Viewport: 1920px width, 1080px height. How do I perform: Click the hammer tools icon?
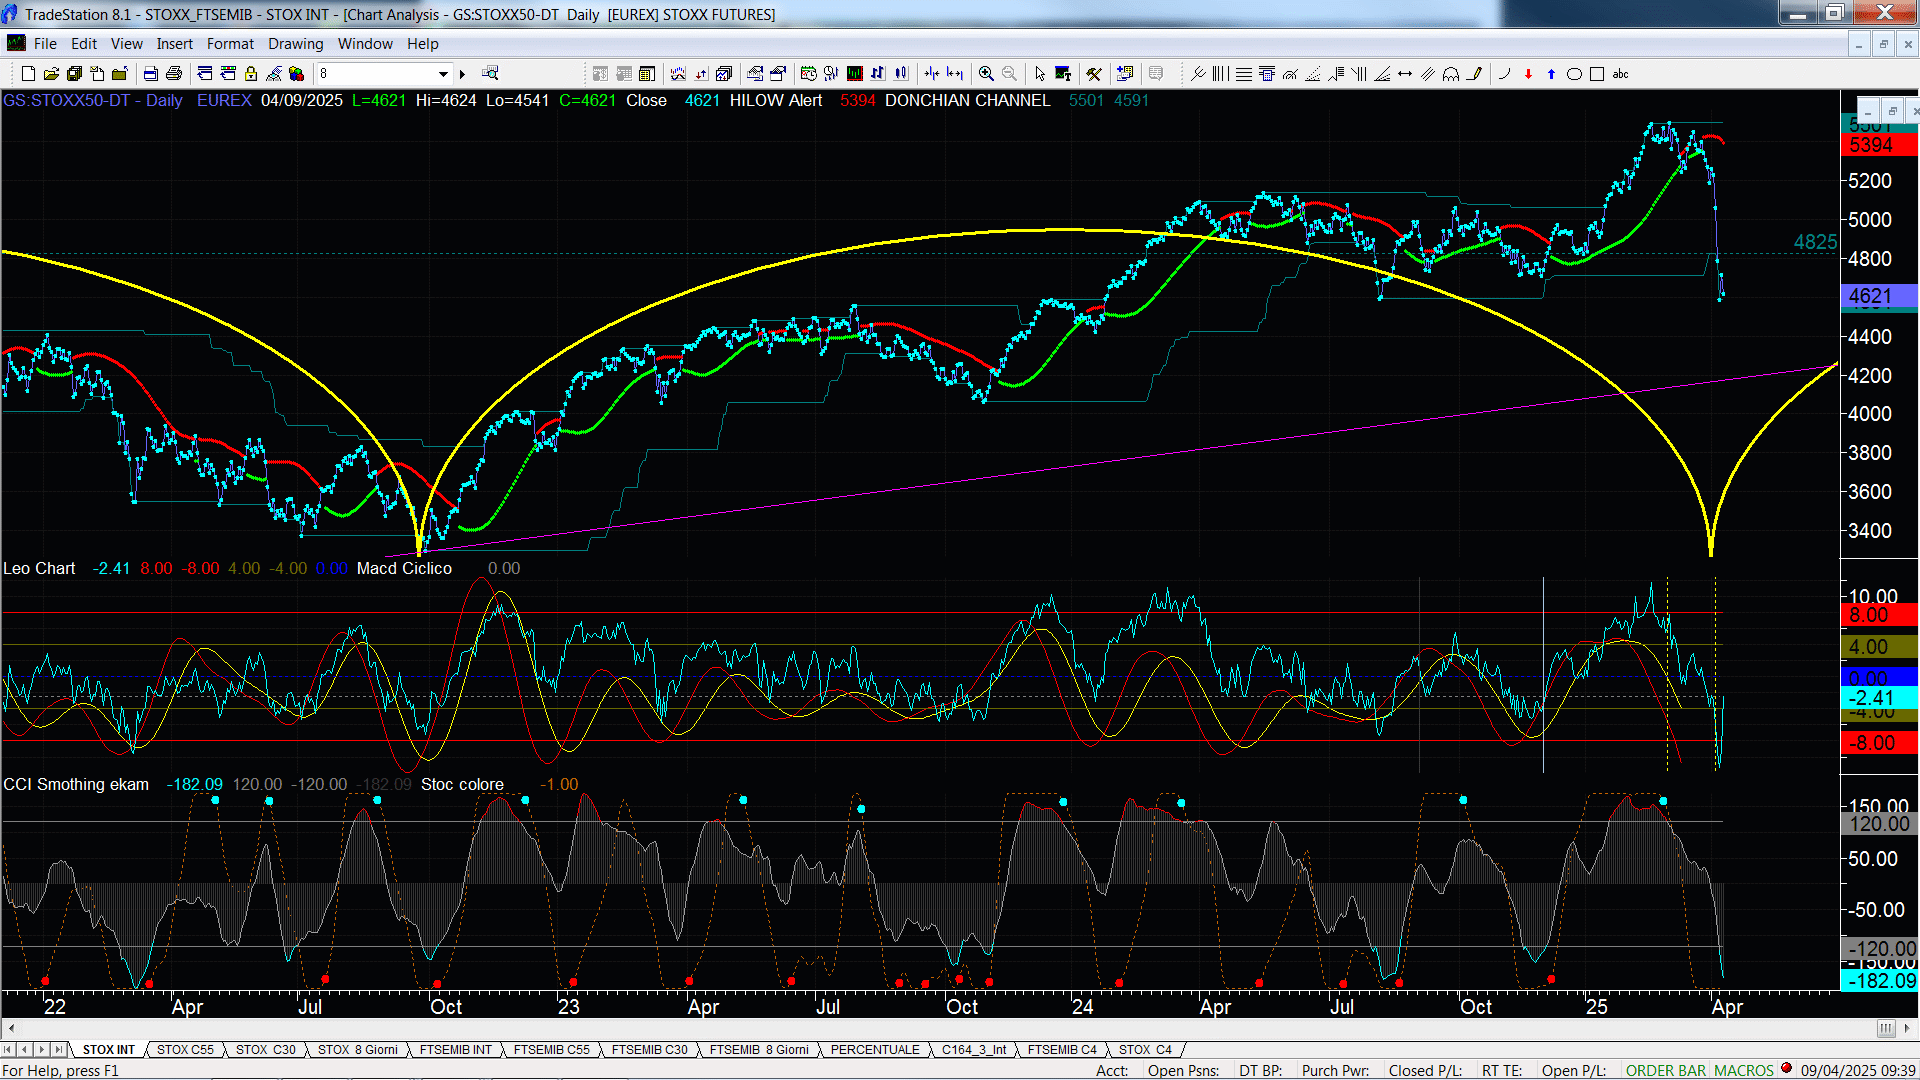pyautogui.click(x=1094, y=73)
